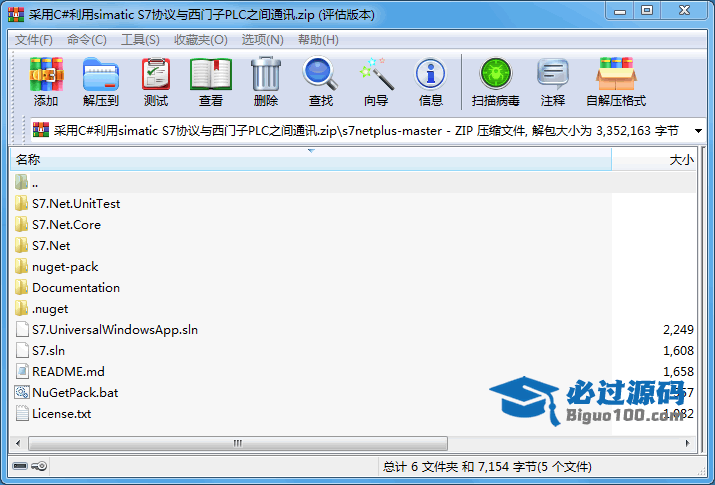Click the 注释 (Comment) toolbar icon
This screenshot has width=715, height=485.
(x=553, y=74)
